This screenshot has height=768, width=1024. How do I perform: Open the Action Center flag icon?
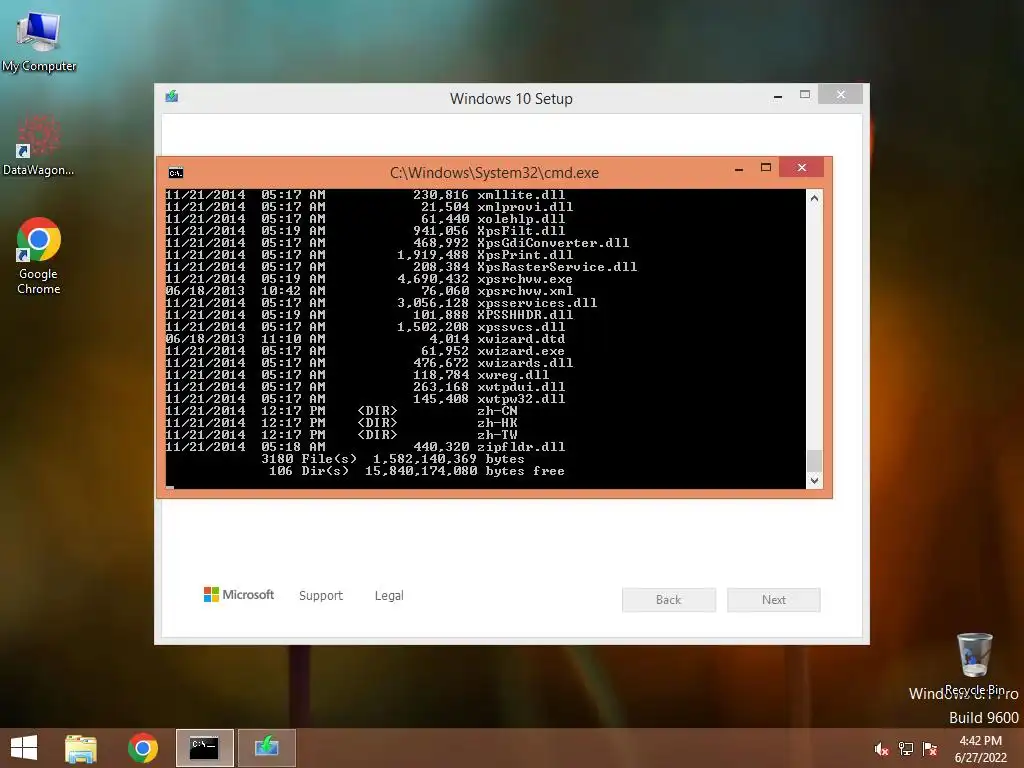[930, 749]
